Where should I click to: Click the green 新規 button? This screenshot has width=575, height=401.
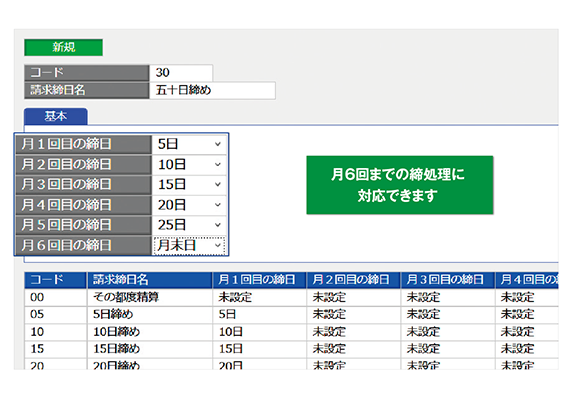(63, 47)
